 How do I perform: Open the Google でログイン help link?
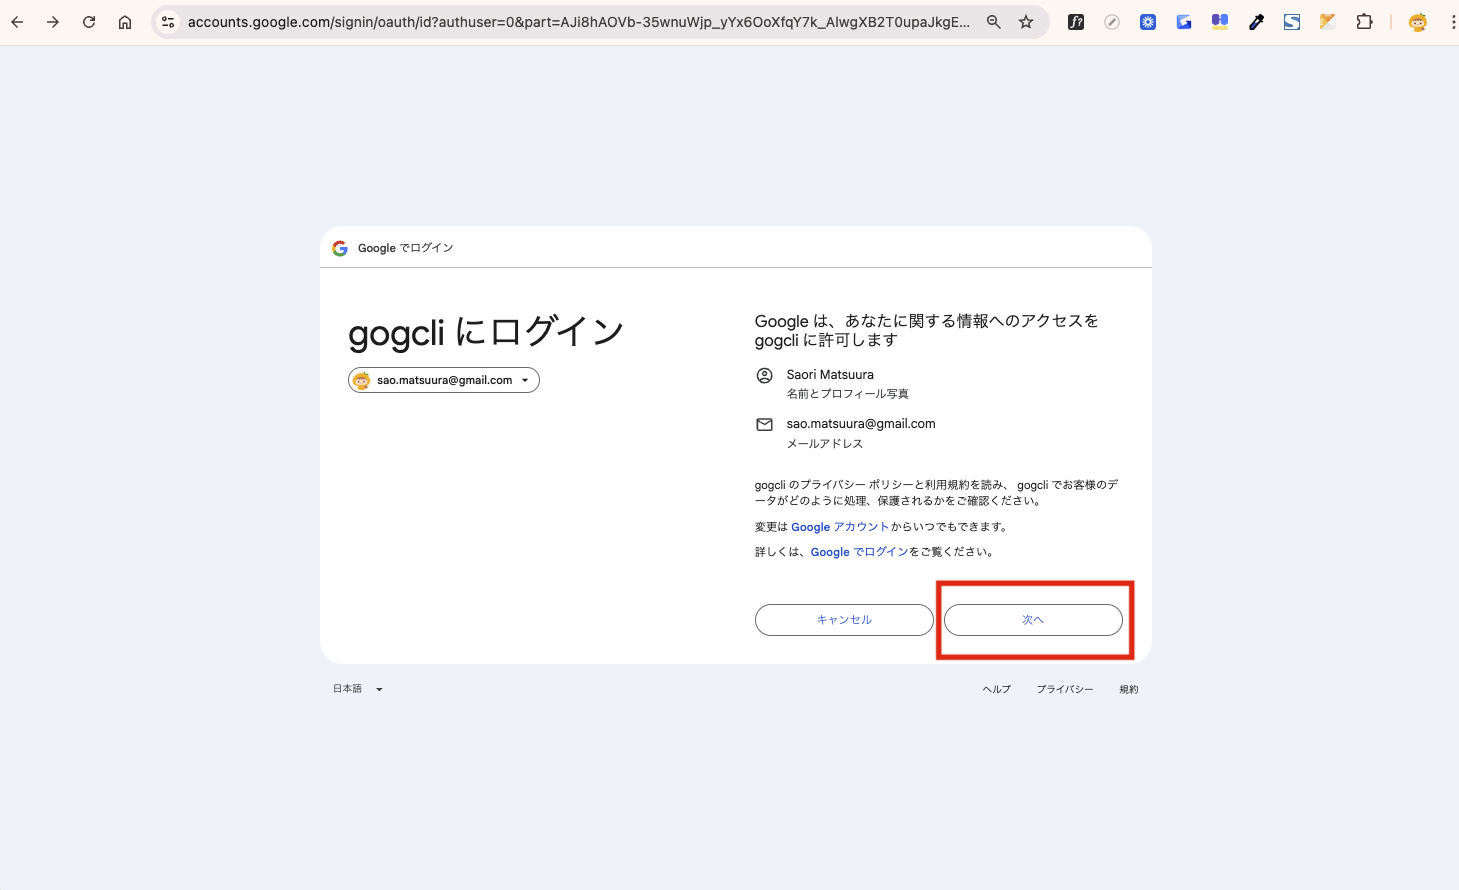click(x=859, y=552)
